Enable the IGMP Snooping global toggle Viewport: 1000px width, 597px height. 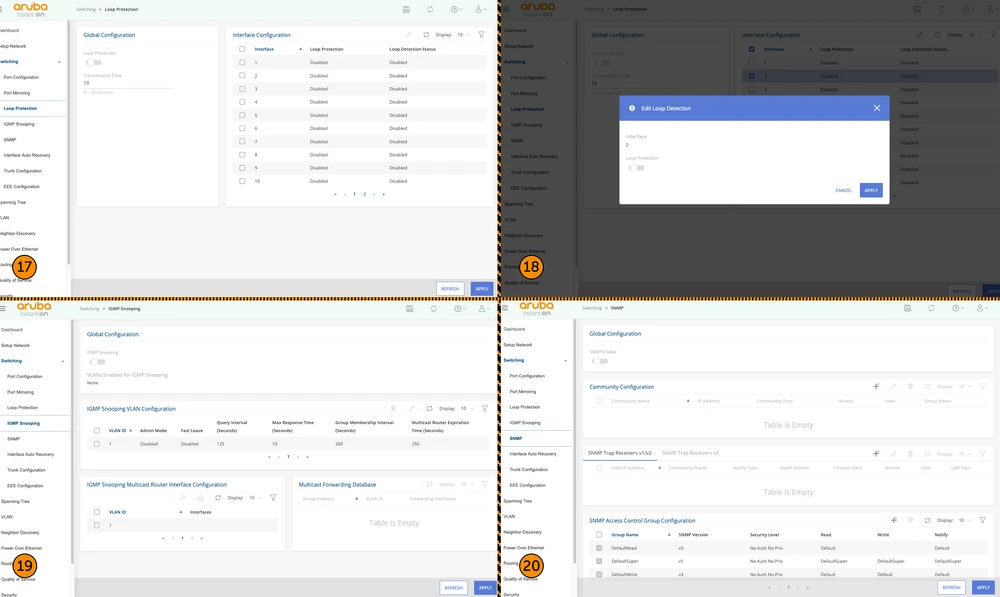click(x=95, y=361)
